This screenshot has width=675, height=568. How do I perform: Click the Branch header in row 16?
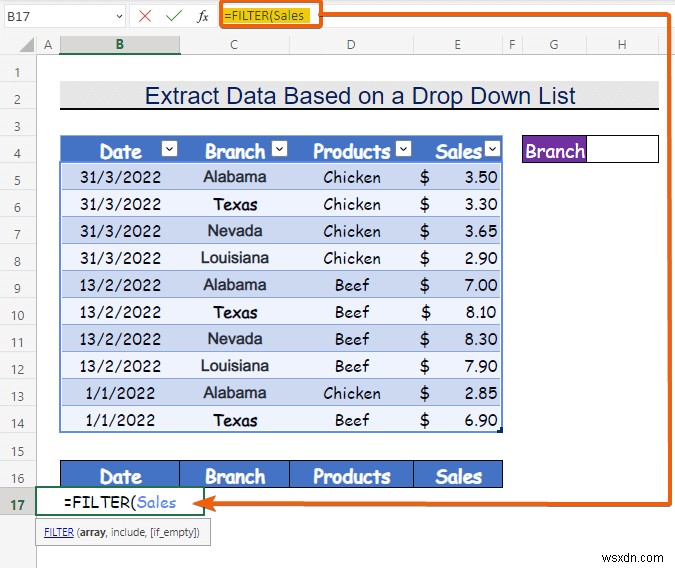235,475
